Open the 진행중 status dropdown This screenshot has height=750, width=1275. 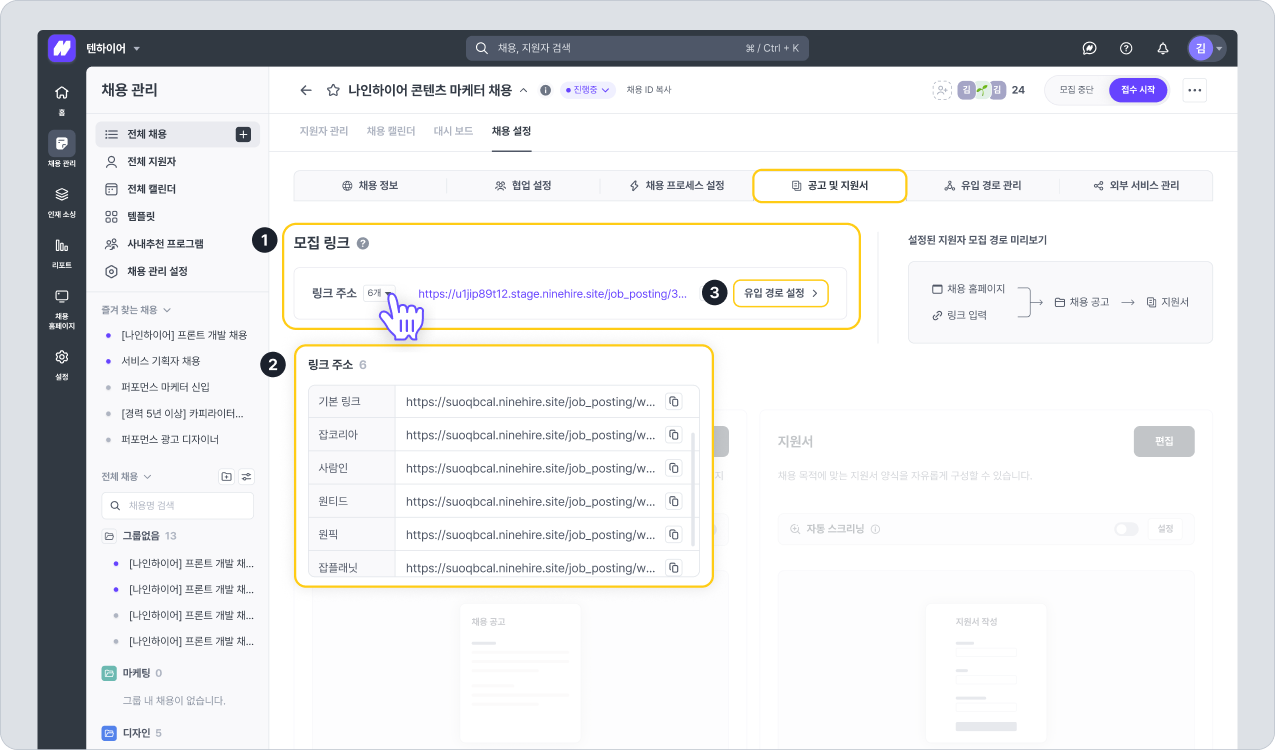click(588, 90)
